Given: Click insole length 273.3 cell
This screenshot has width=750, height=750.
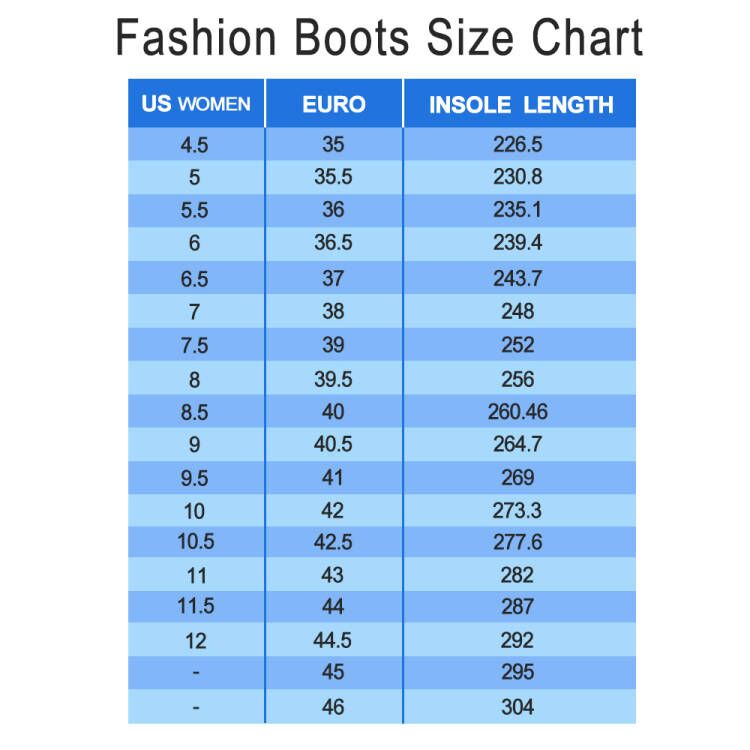Looking at the screenshot, I should [520, 510].
